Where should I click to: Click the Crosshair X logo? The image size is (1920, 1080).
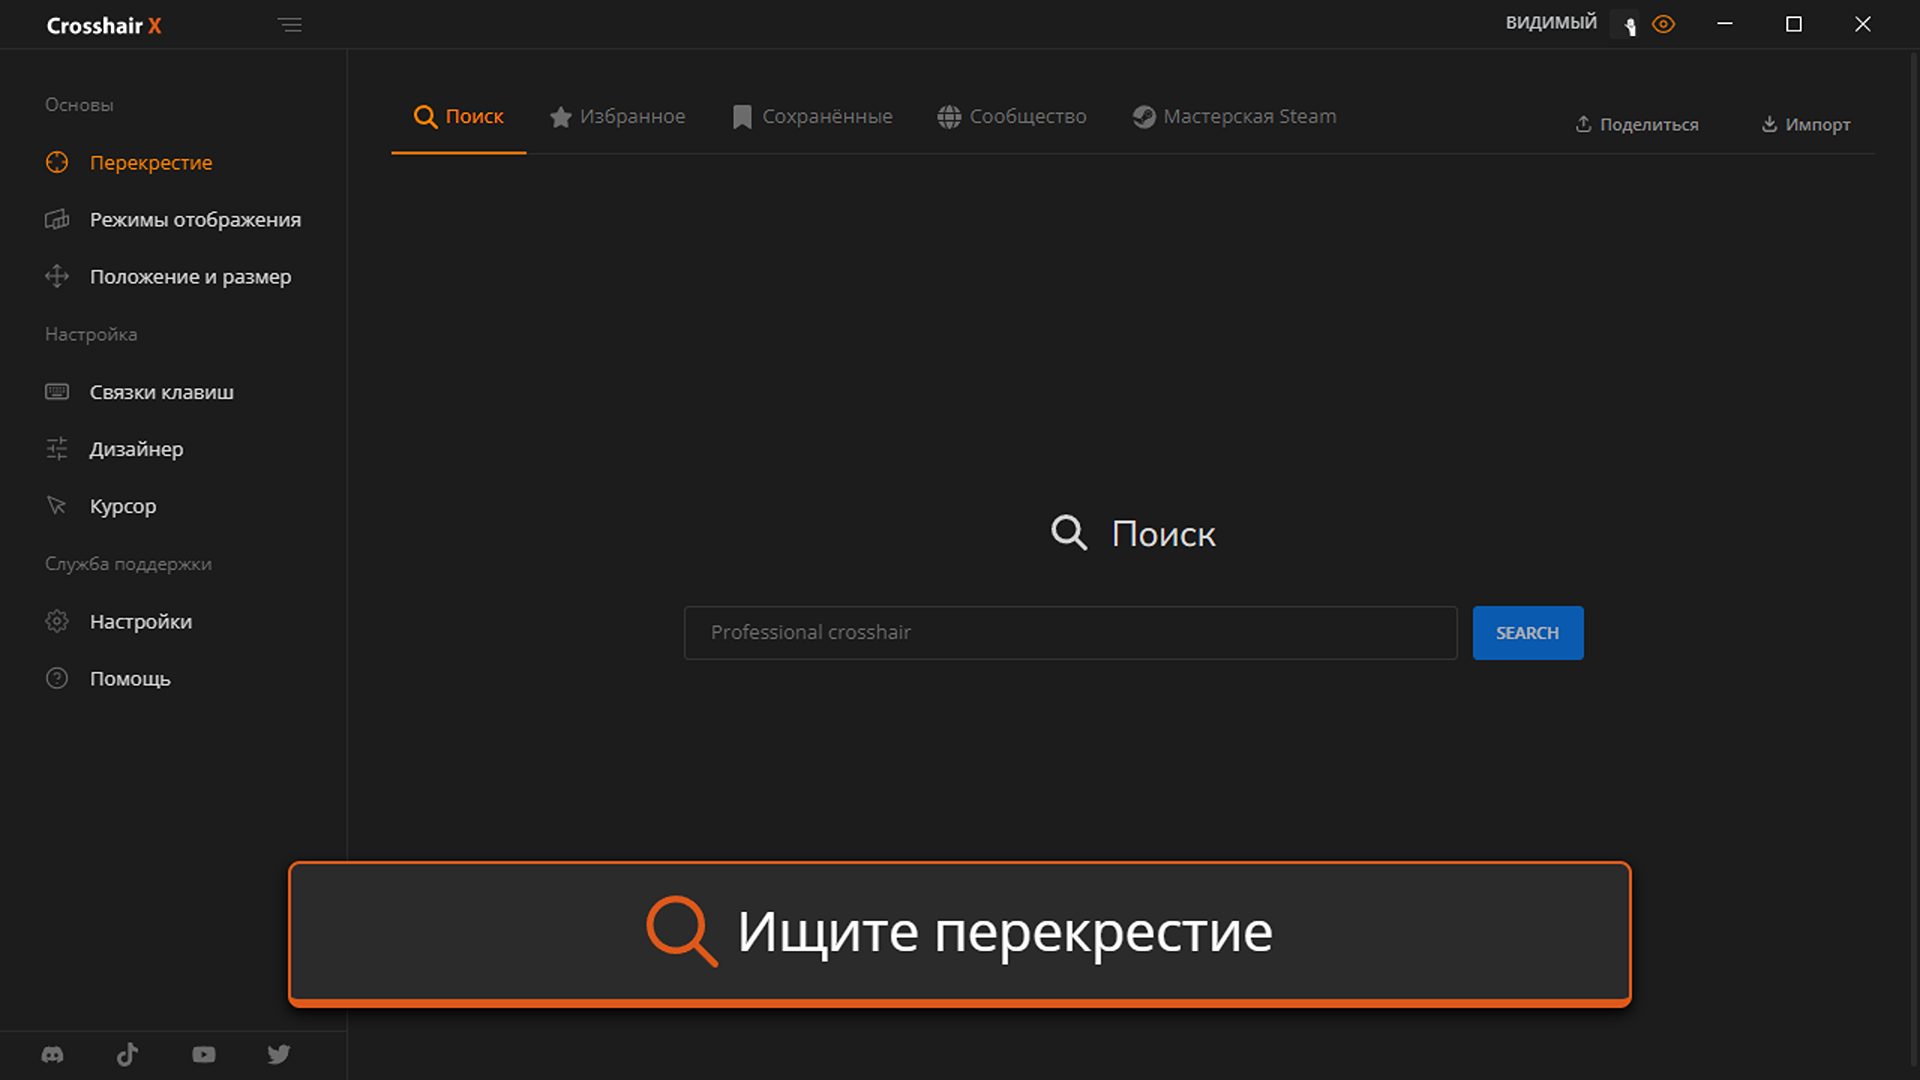pos(104,26)
